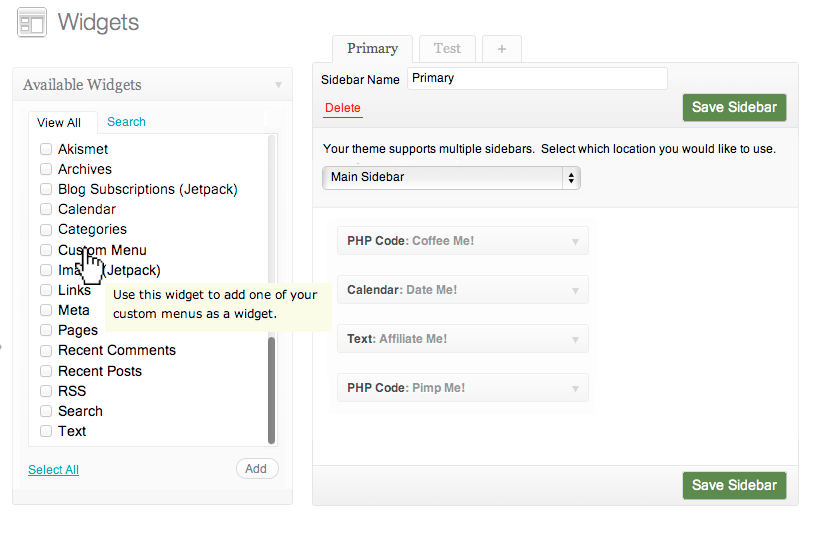Screen dimensions: 837x548
Task: Select the RSS widget checkbox
Action: coord(46,391)
